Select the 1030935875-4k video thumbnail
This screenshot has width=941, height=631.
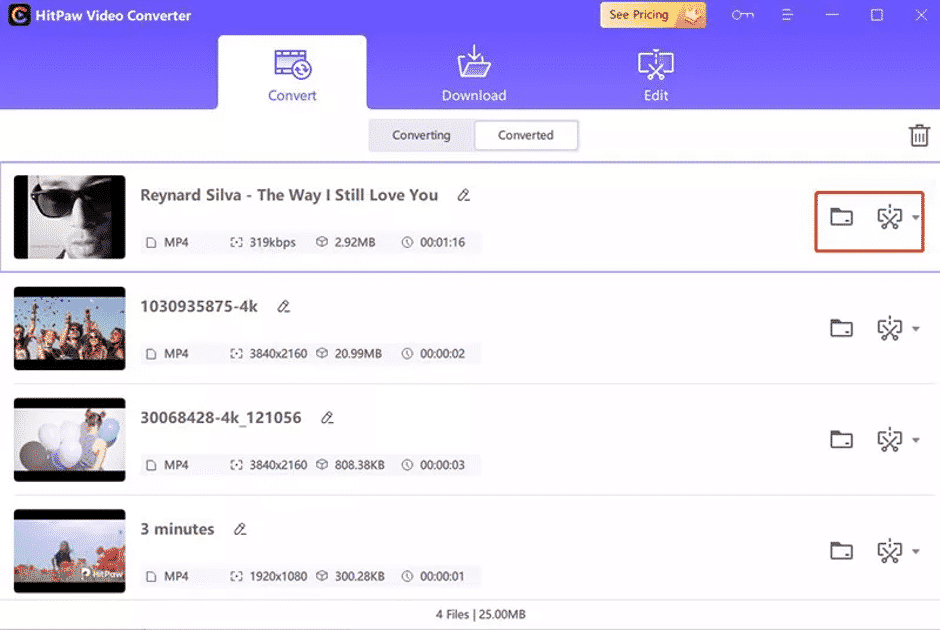(x=69, y=328)
